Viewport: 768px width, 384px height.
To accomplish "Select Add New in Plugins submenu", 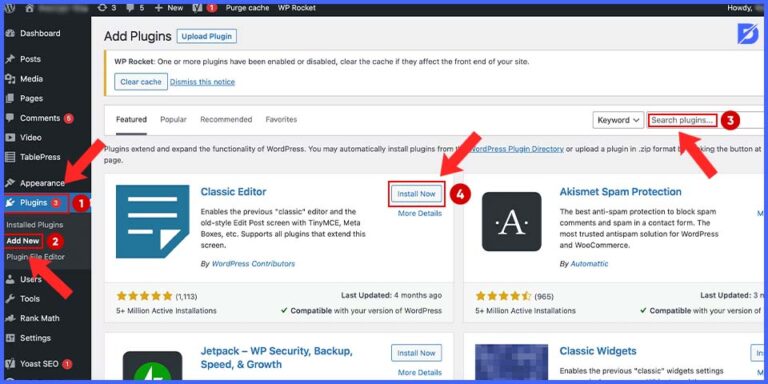I will (x=23, y=241).
